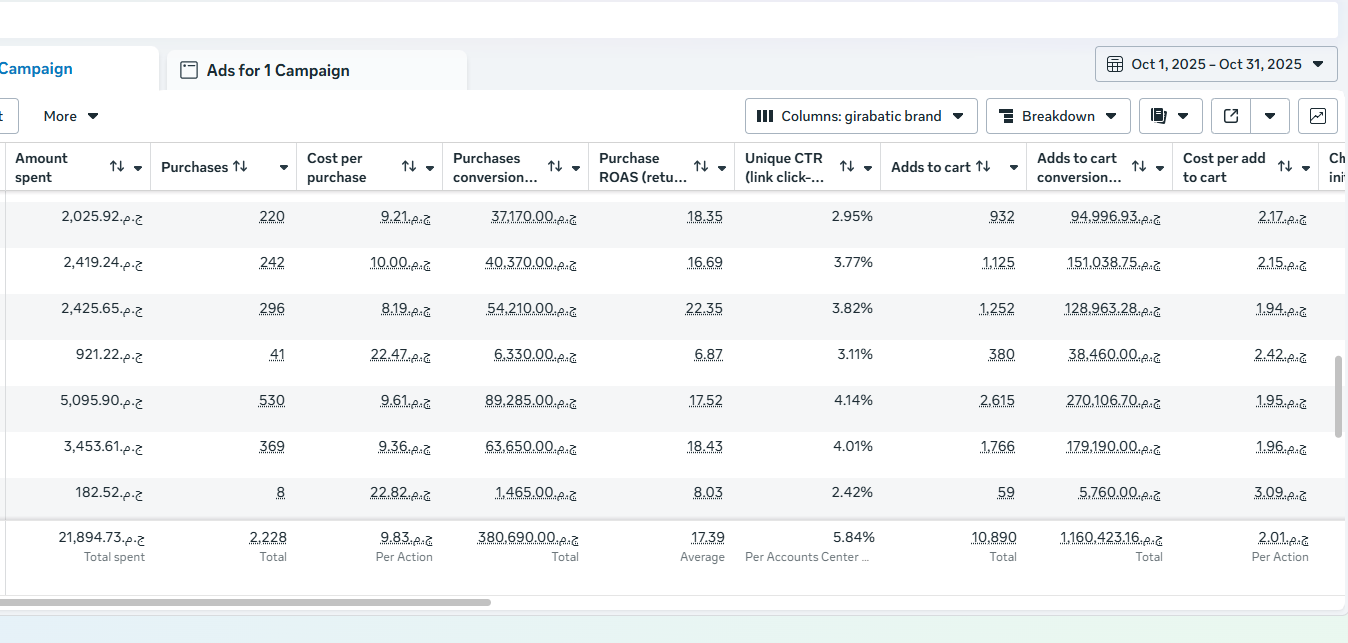The width and height of the screenshot is (1348, 643).
Task: Switch to Ads for 1 Campaign tab
Action: point(277,70)
